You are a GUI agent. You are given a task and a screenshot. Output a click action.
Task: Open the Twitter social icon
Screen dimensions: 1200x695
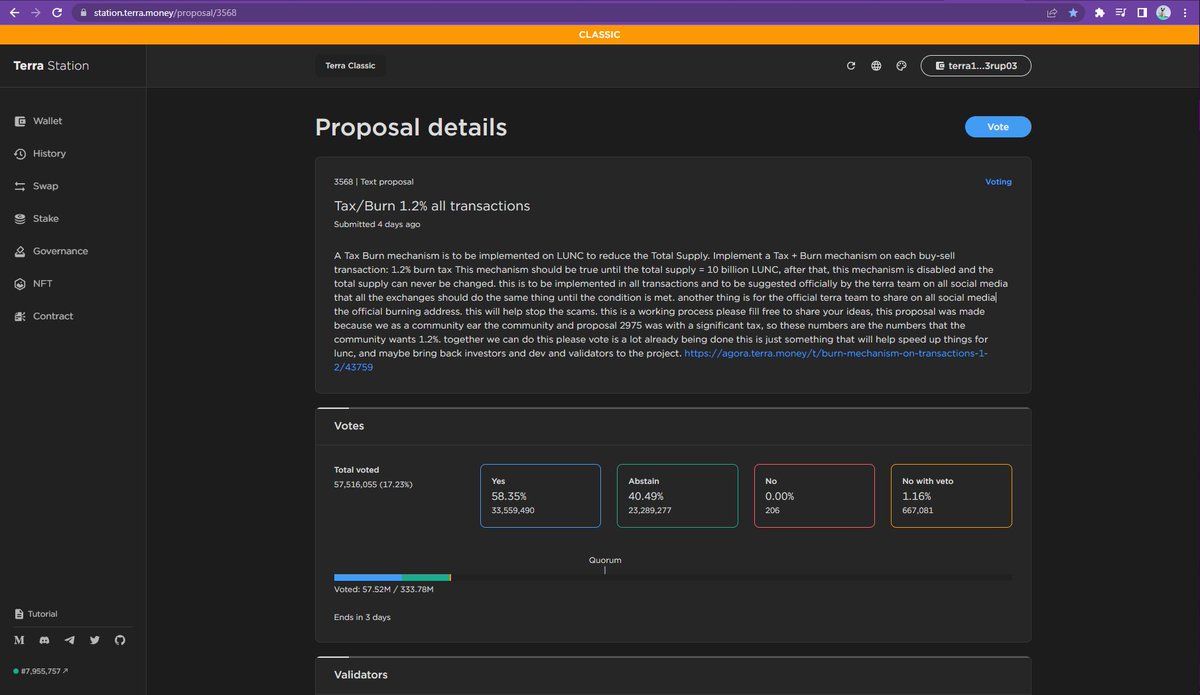click(x=95, y=640)
